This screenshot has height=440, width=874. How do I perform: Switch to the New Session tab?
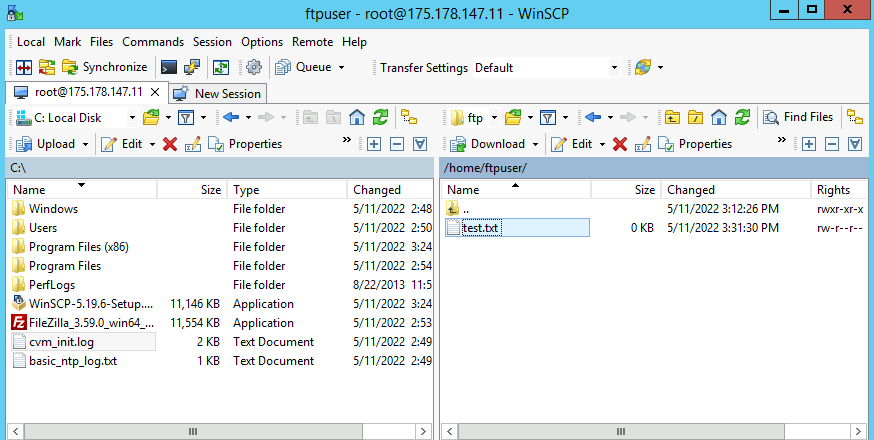218,94
